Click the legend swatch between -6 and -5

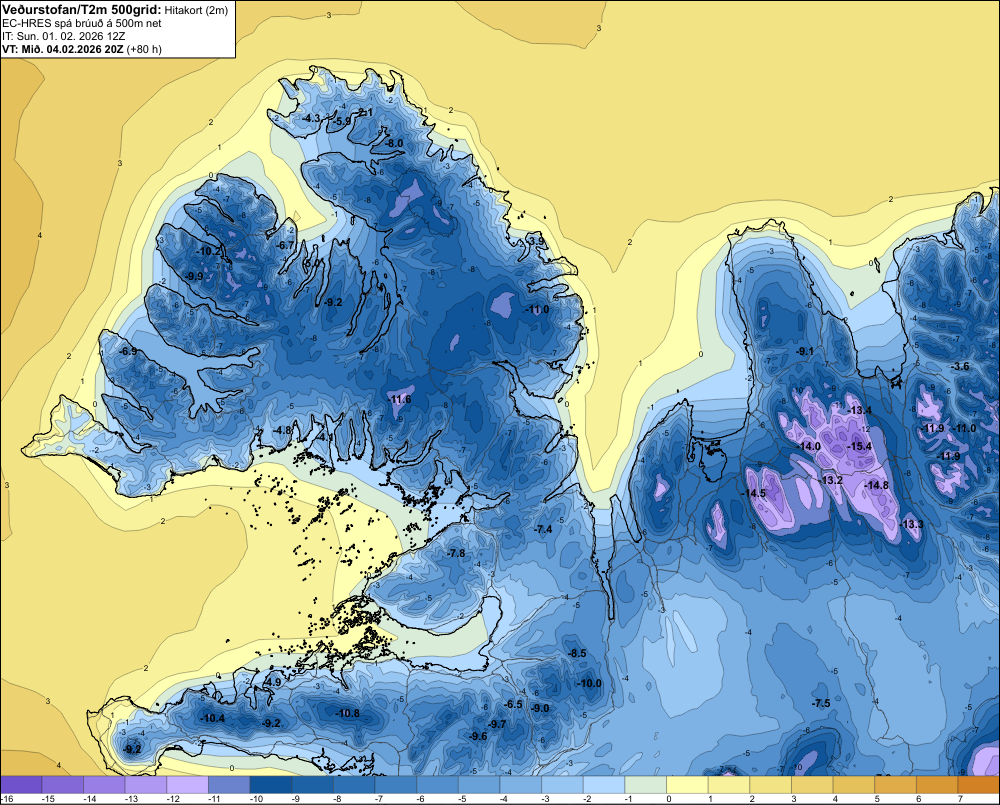tap(438, 785)
